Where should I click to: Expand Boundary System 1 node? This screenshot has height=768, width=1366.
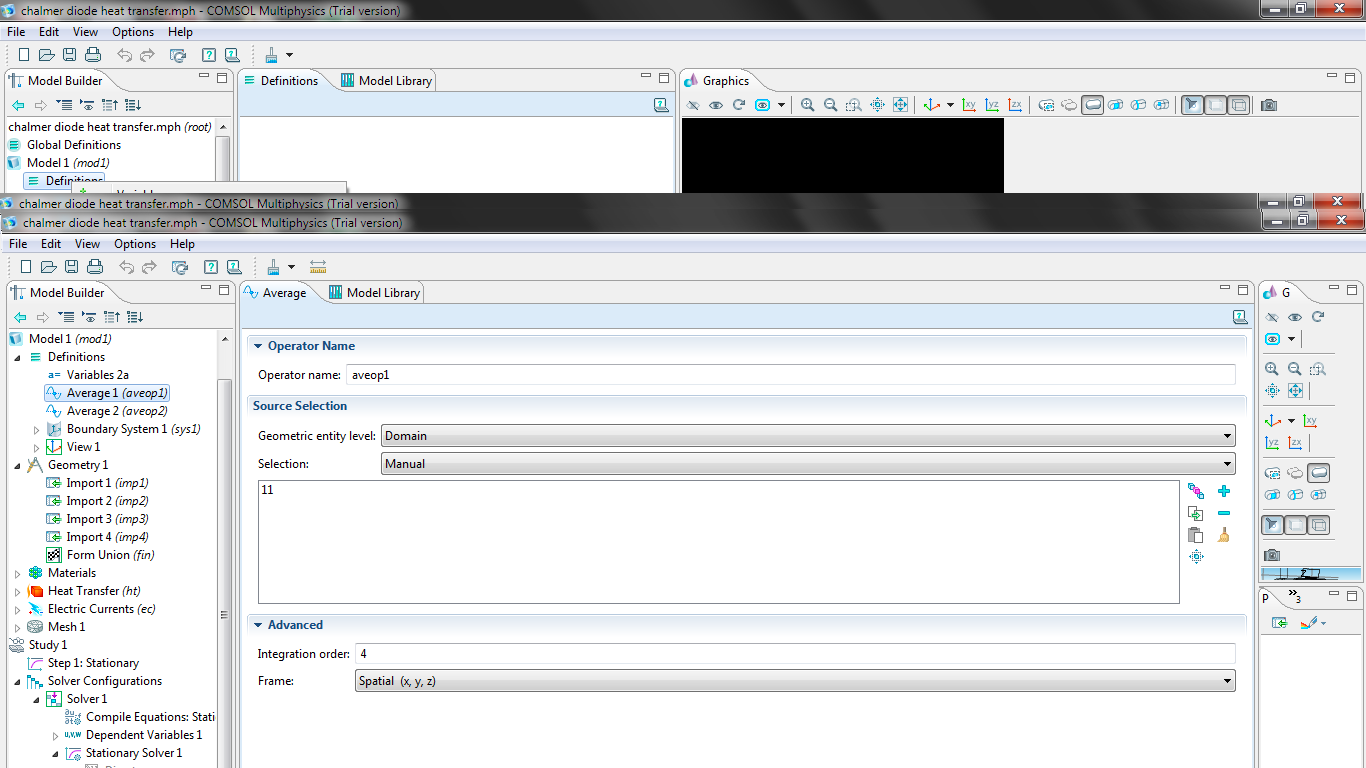point(36,430)
